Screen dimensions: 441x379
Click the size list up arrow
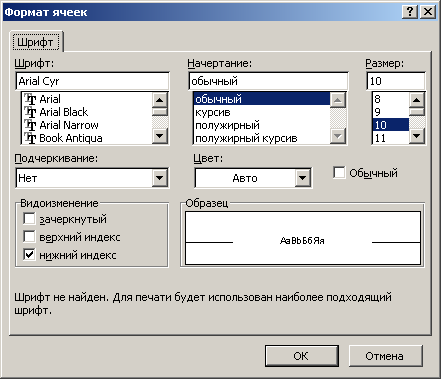pos(417,100)
